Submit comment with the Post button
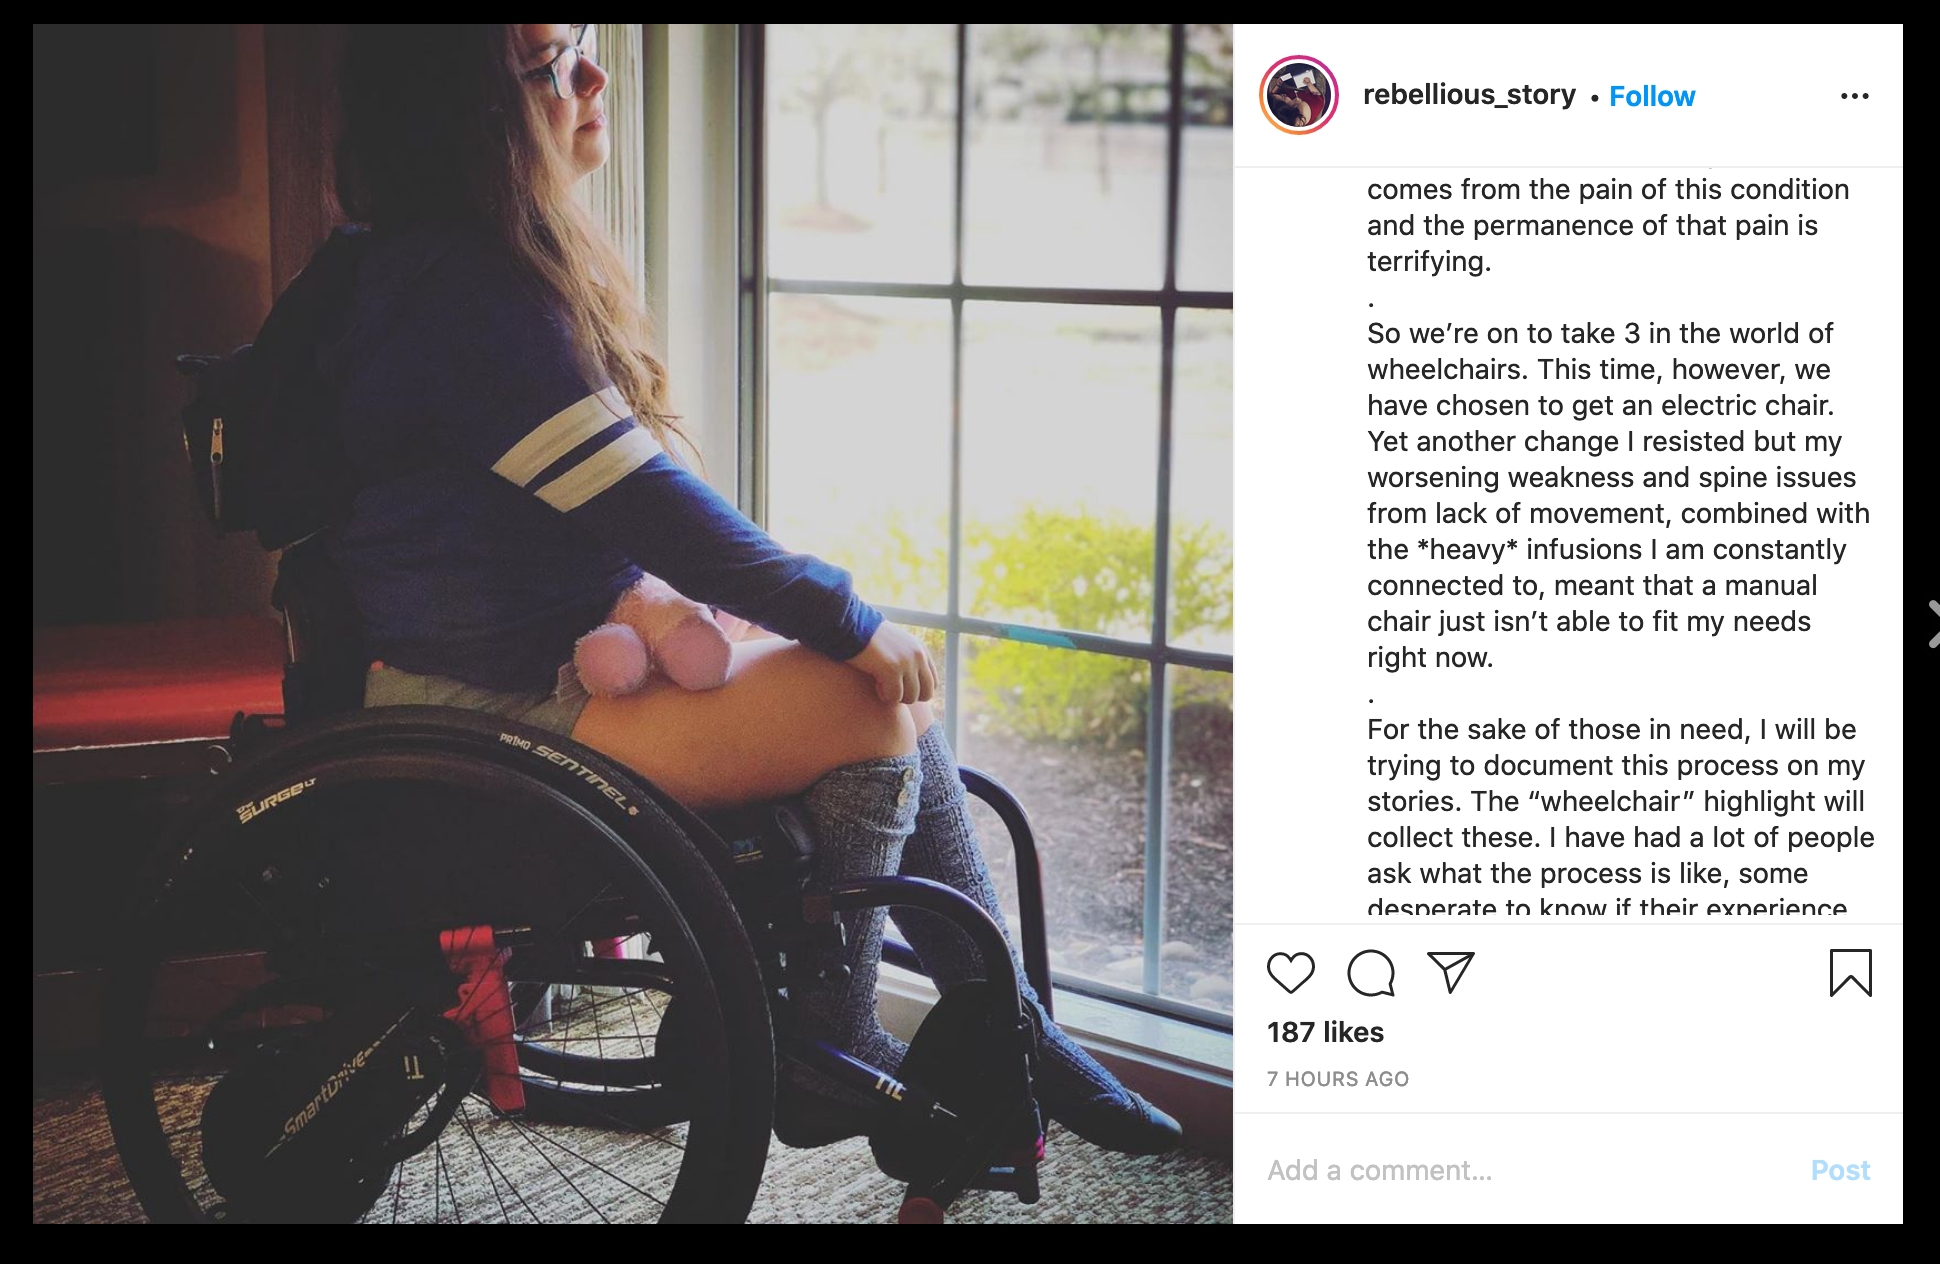 (1840, 1170)
